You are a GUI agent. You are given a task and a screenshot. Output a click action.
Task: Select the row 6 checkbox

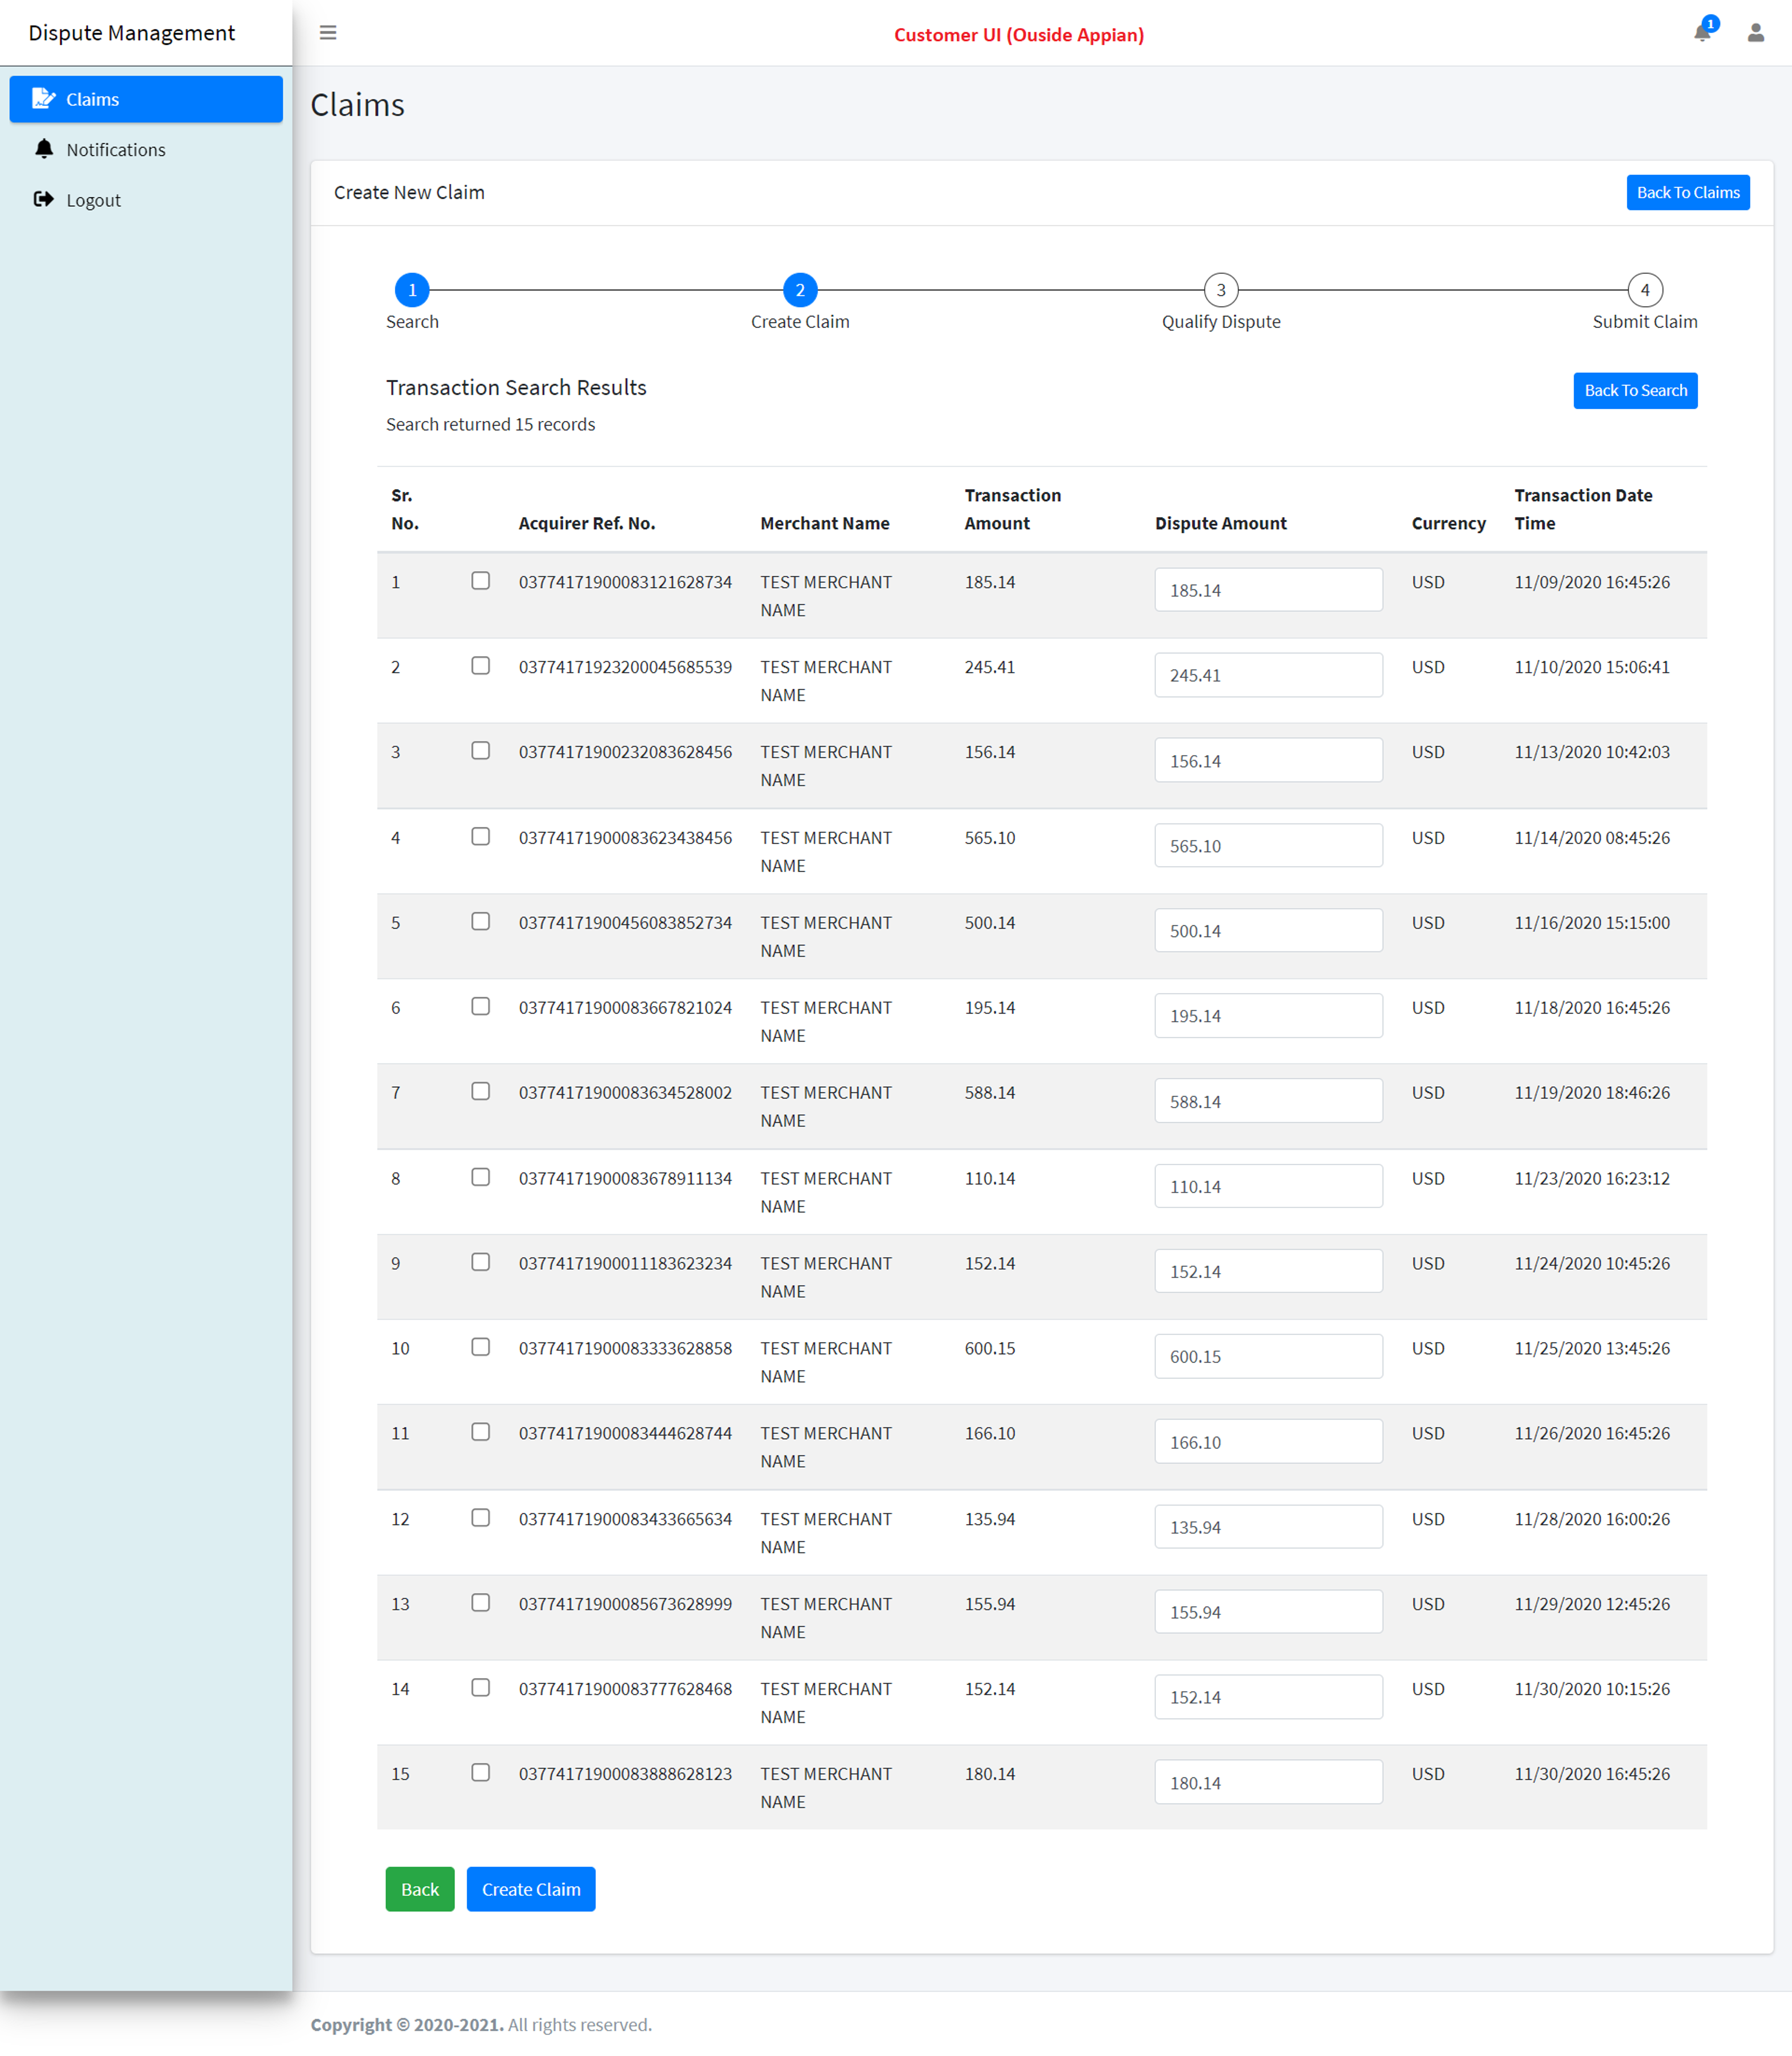[x=481, y=1006]
